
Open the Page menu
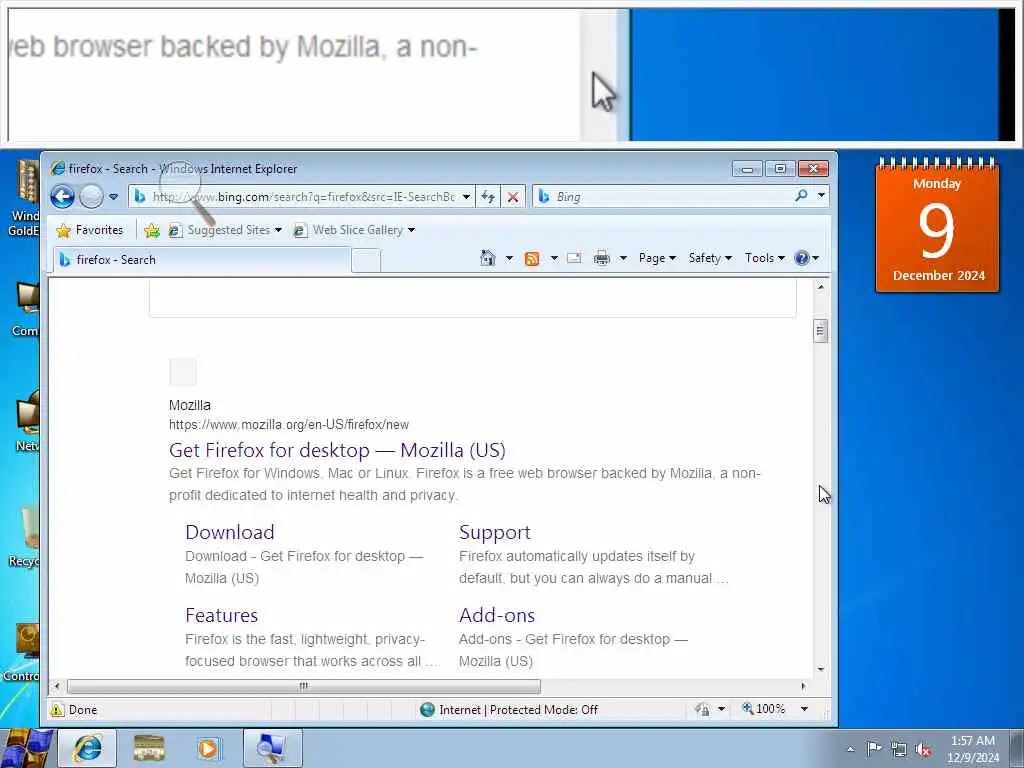pos(657,258)
